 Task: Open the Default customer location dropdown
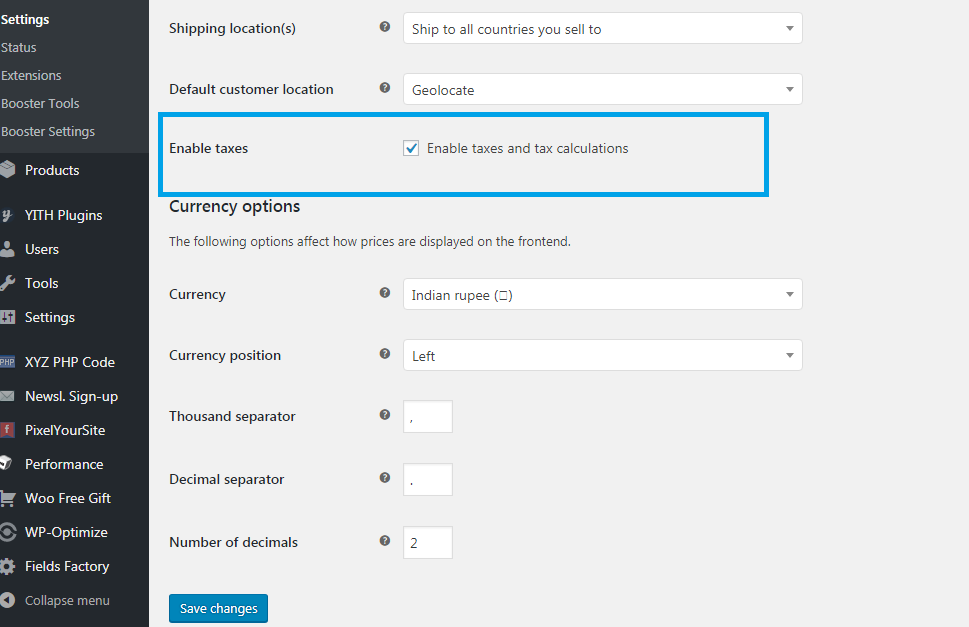coord(603,89)
